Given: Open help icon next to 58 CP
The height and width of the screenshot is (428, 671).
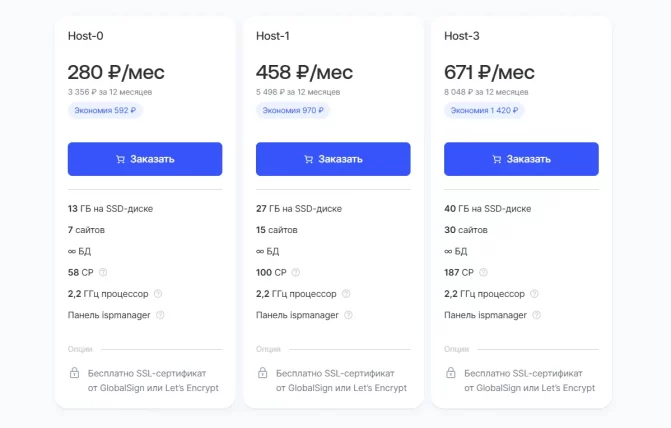Looking at the screenshot, I should [103, 272].
